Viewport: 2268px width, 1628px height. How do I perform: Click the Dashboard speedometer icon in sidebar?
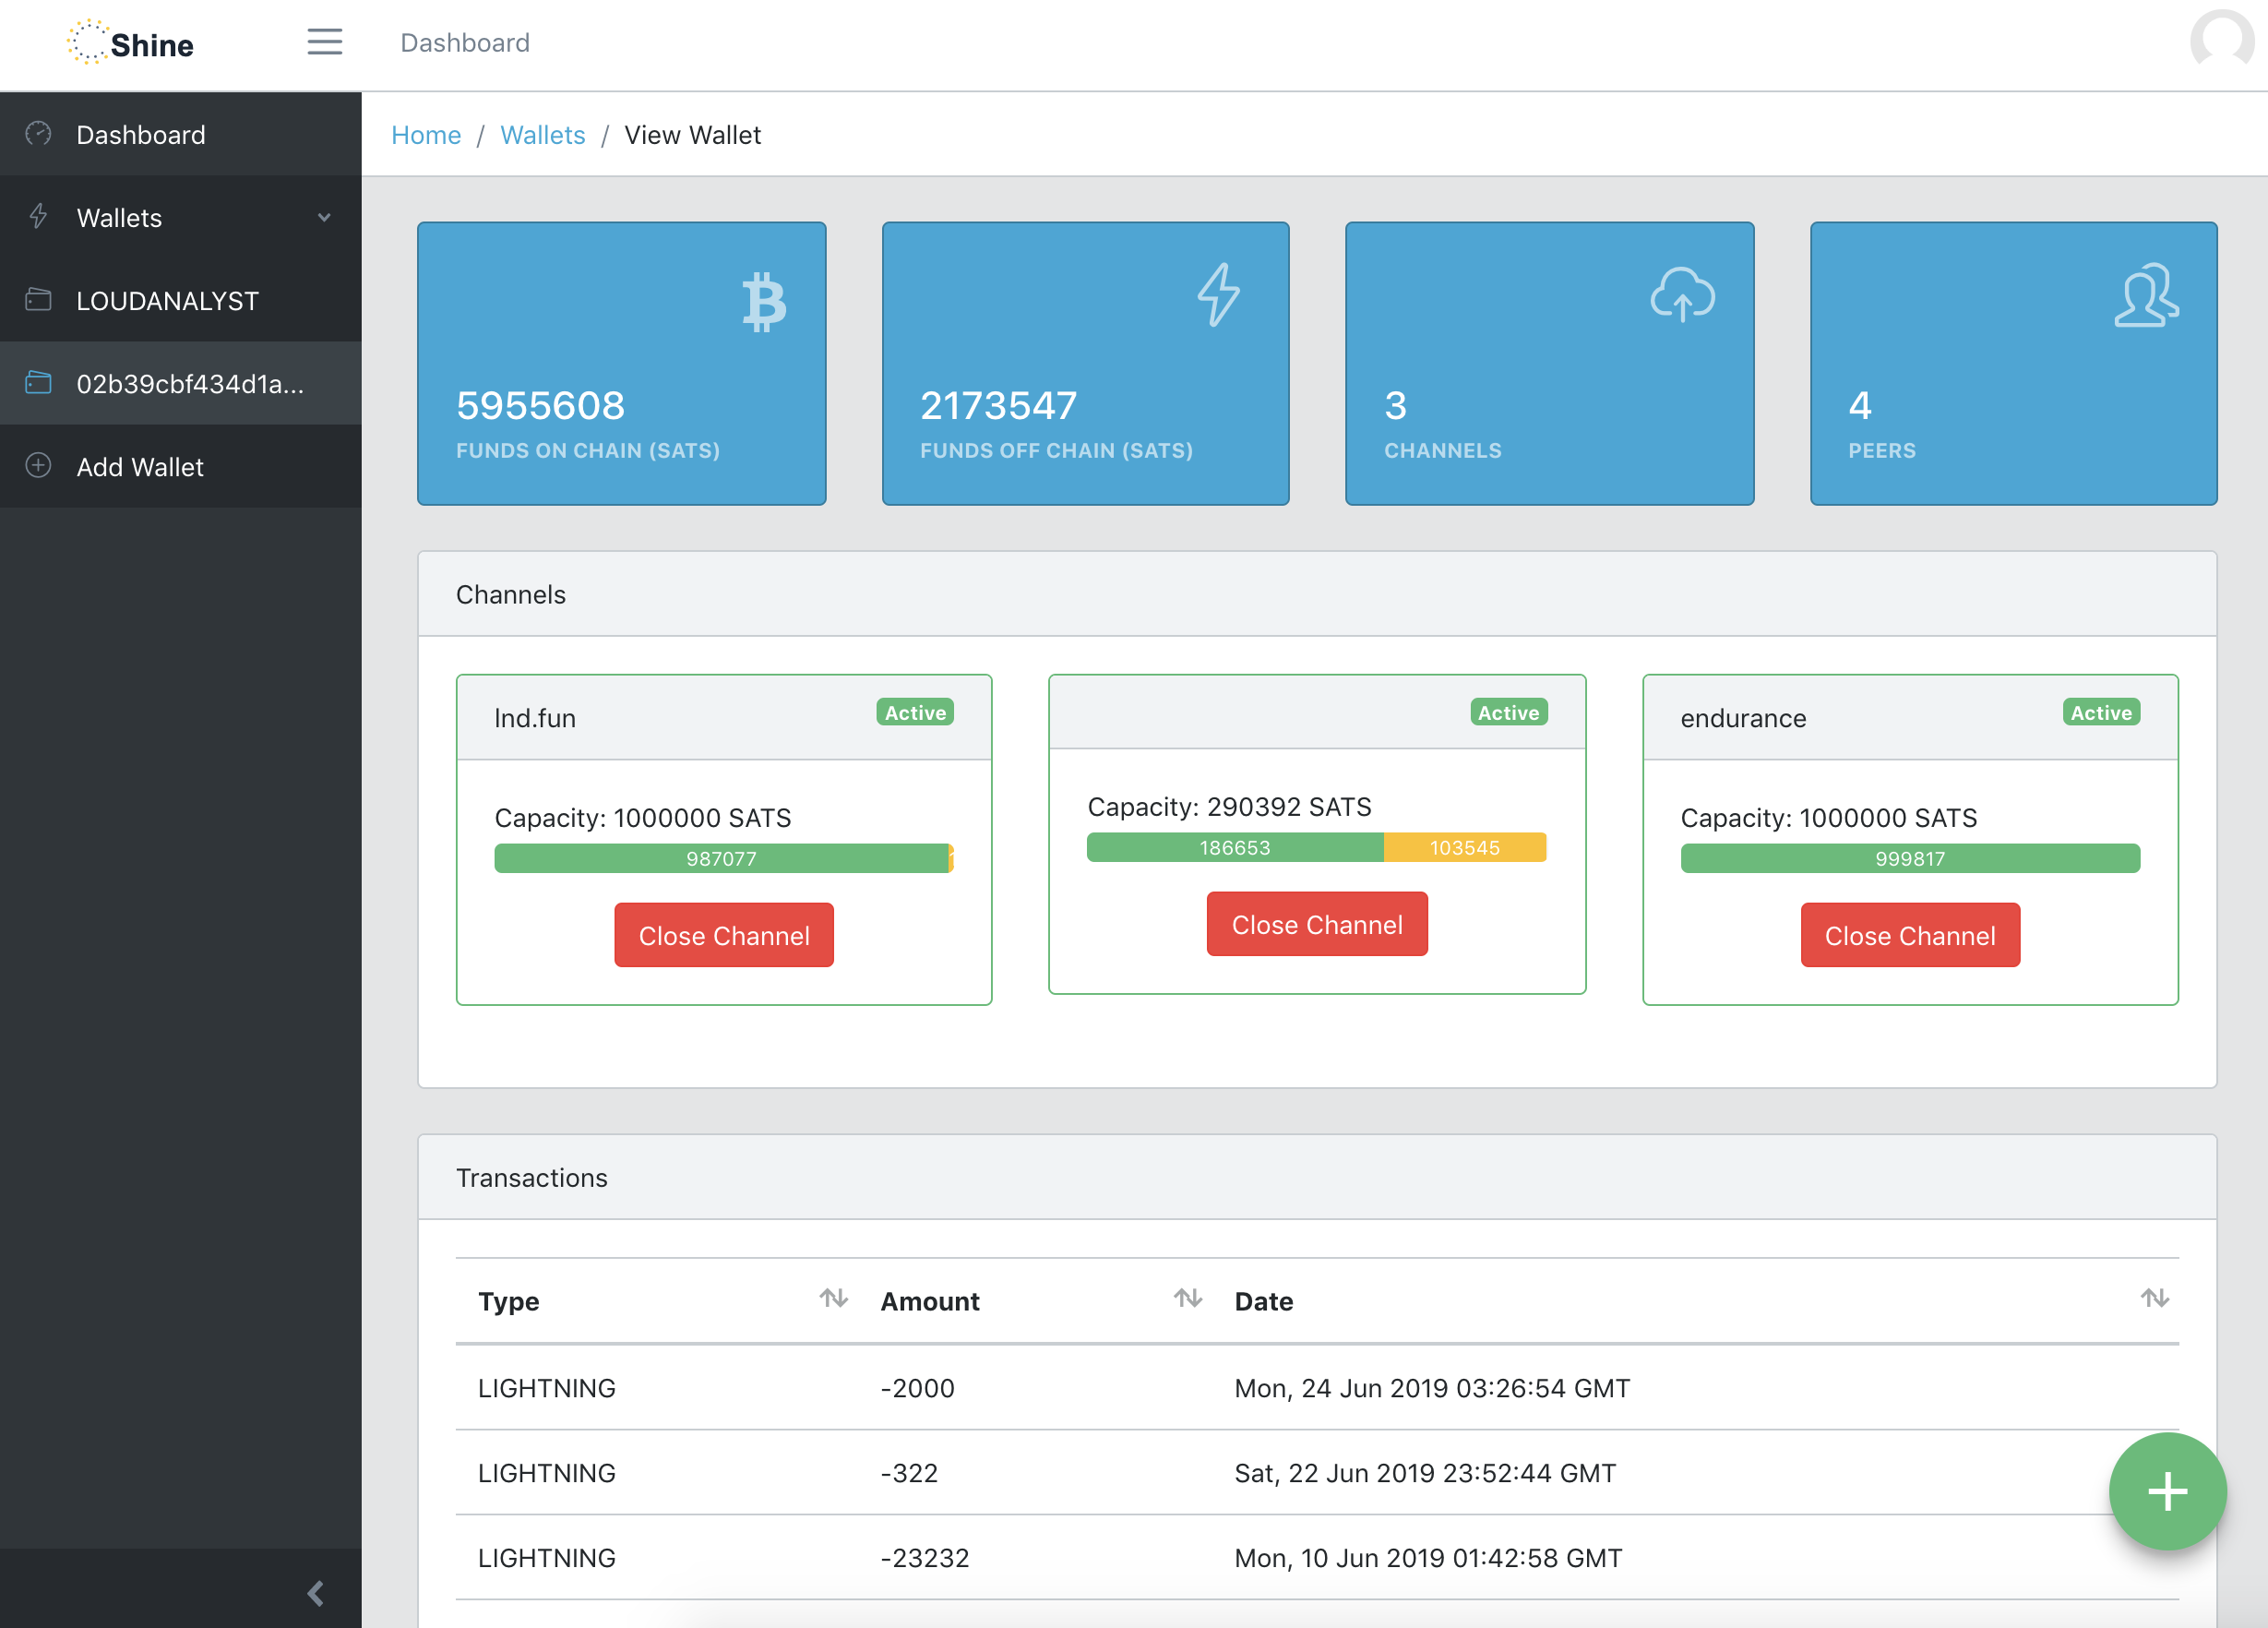(x=38, y=133)
